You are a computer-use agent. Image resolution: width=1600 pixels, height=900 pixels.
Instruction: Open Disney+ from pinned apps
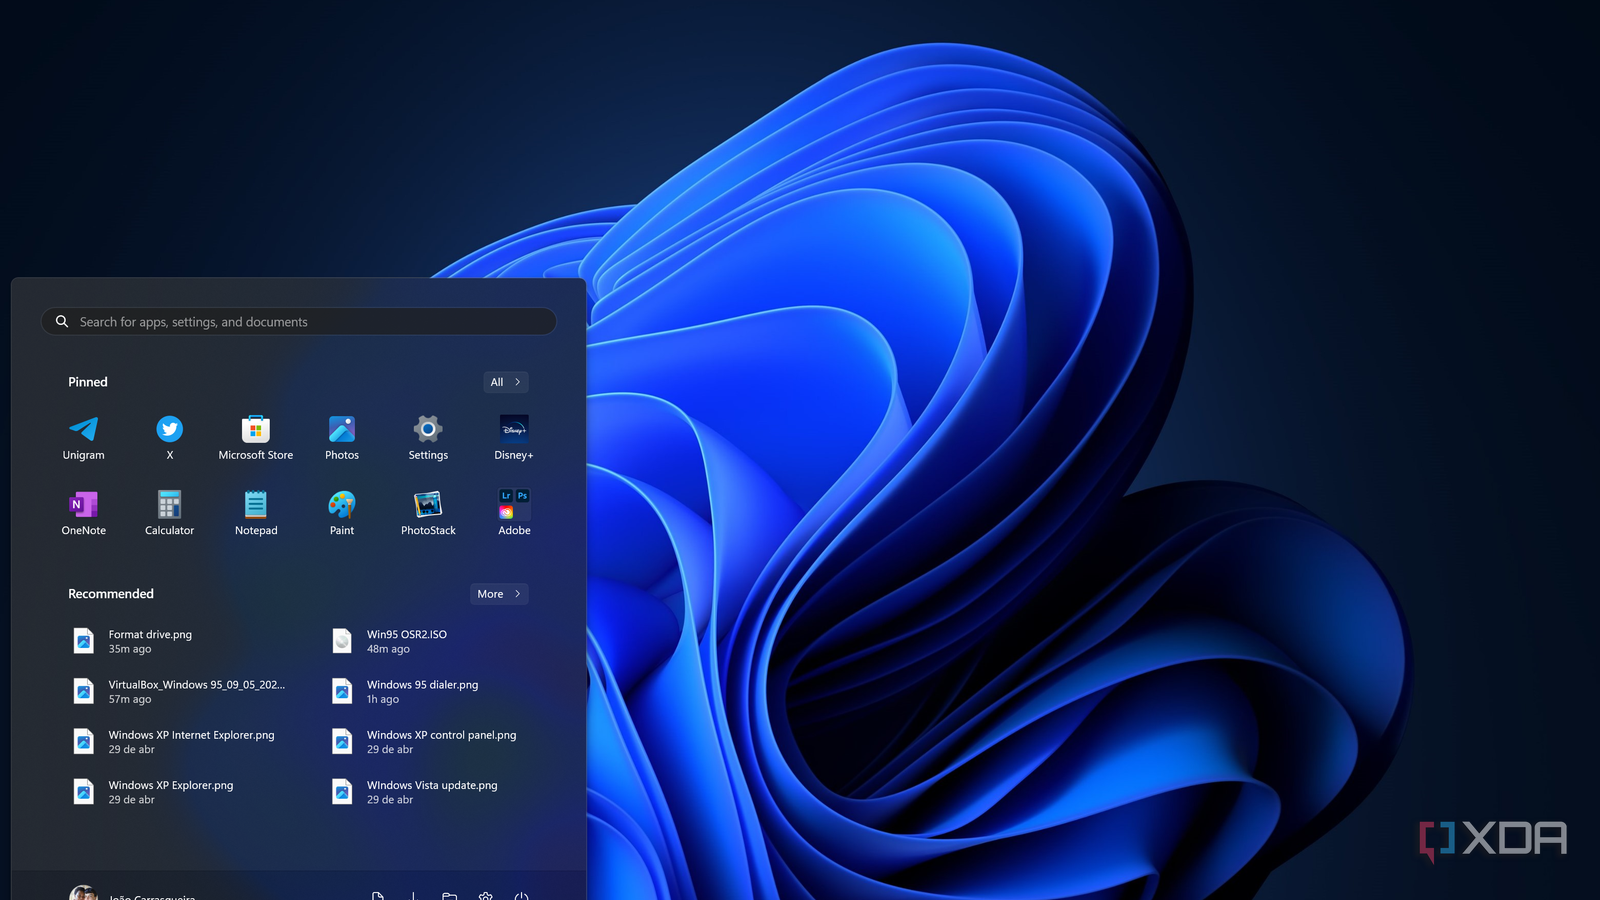click(x=513, y=437)
